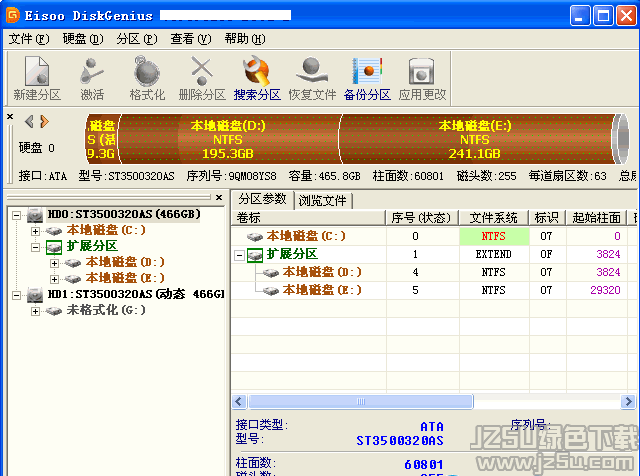Collapse the HD0:ST3500320AS tree node
Viewport: 640px width, 476px height.
(x=16, y=215)
